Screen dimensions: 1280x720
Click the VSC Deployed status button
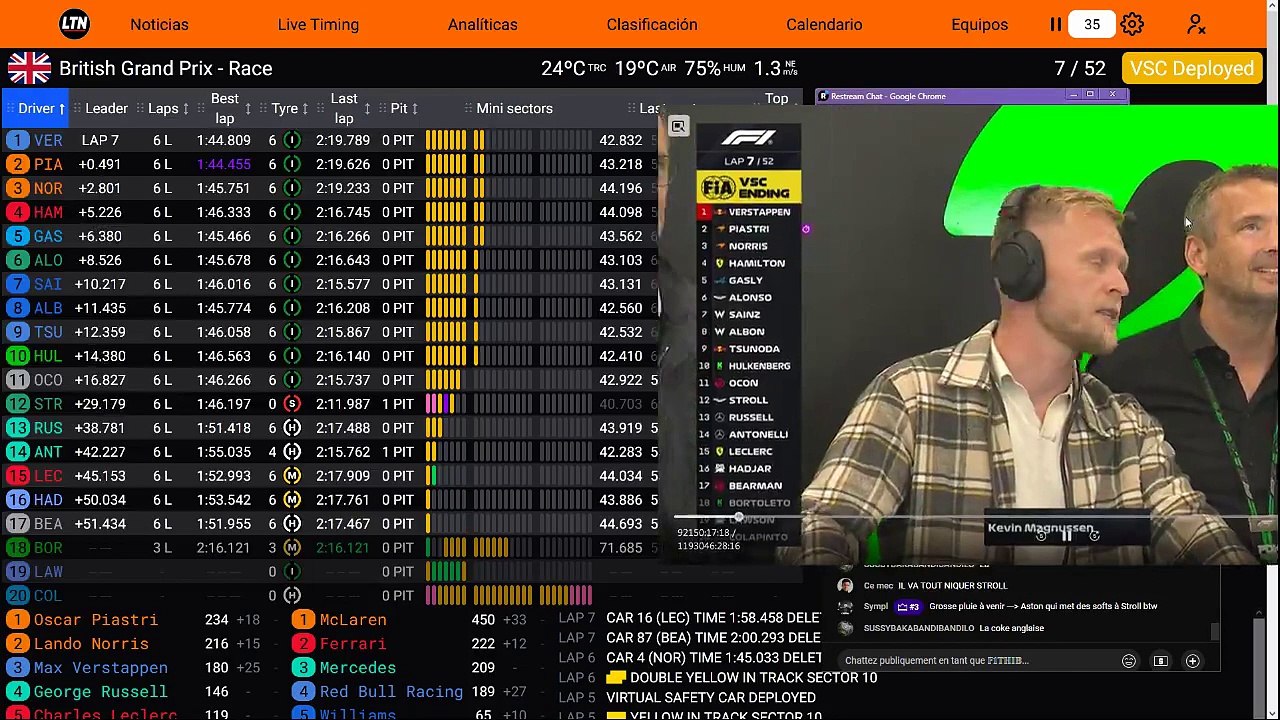pyautogui.click(x=1192, y=68)
